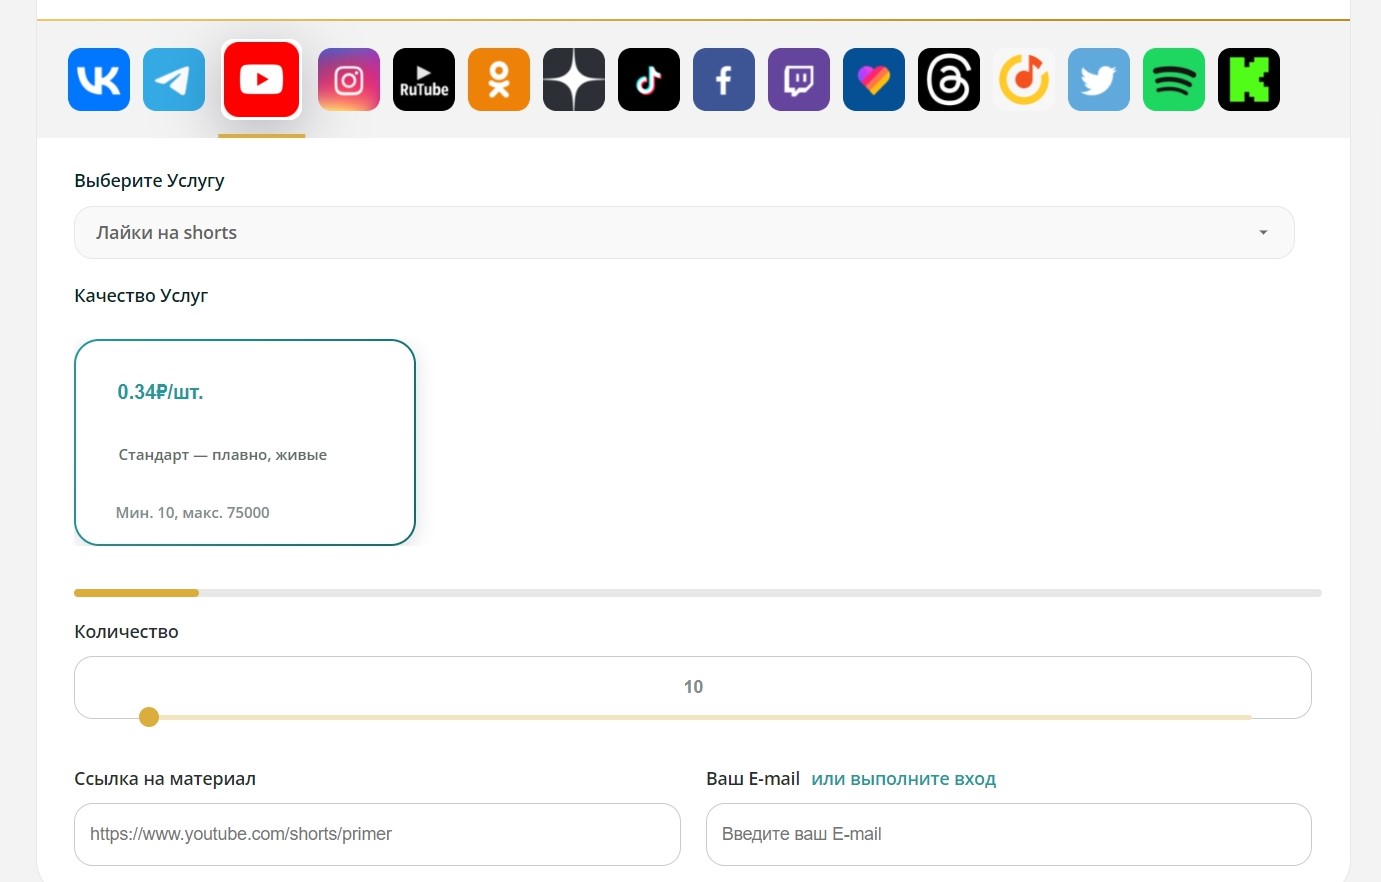Click the 'Ссылка на материал' label
Viewport: 1381px width, 882px height.
[x=165, y=779]
